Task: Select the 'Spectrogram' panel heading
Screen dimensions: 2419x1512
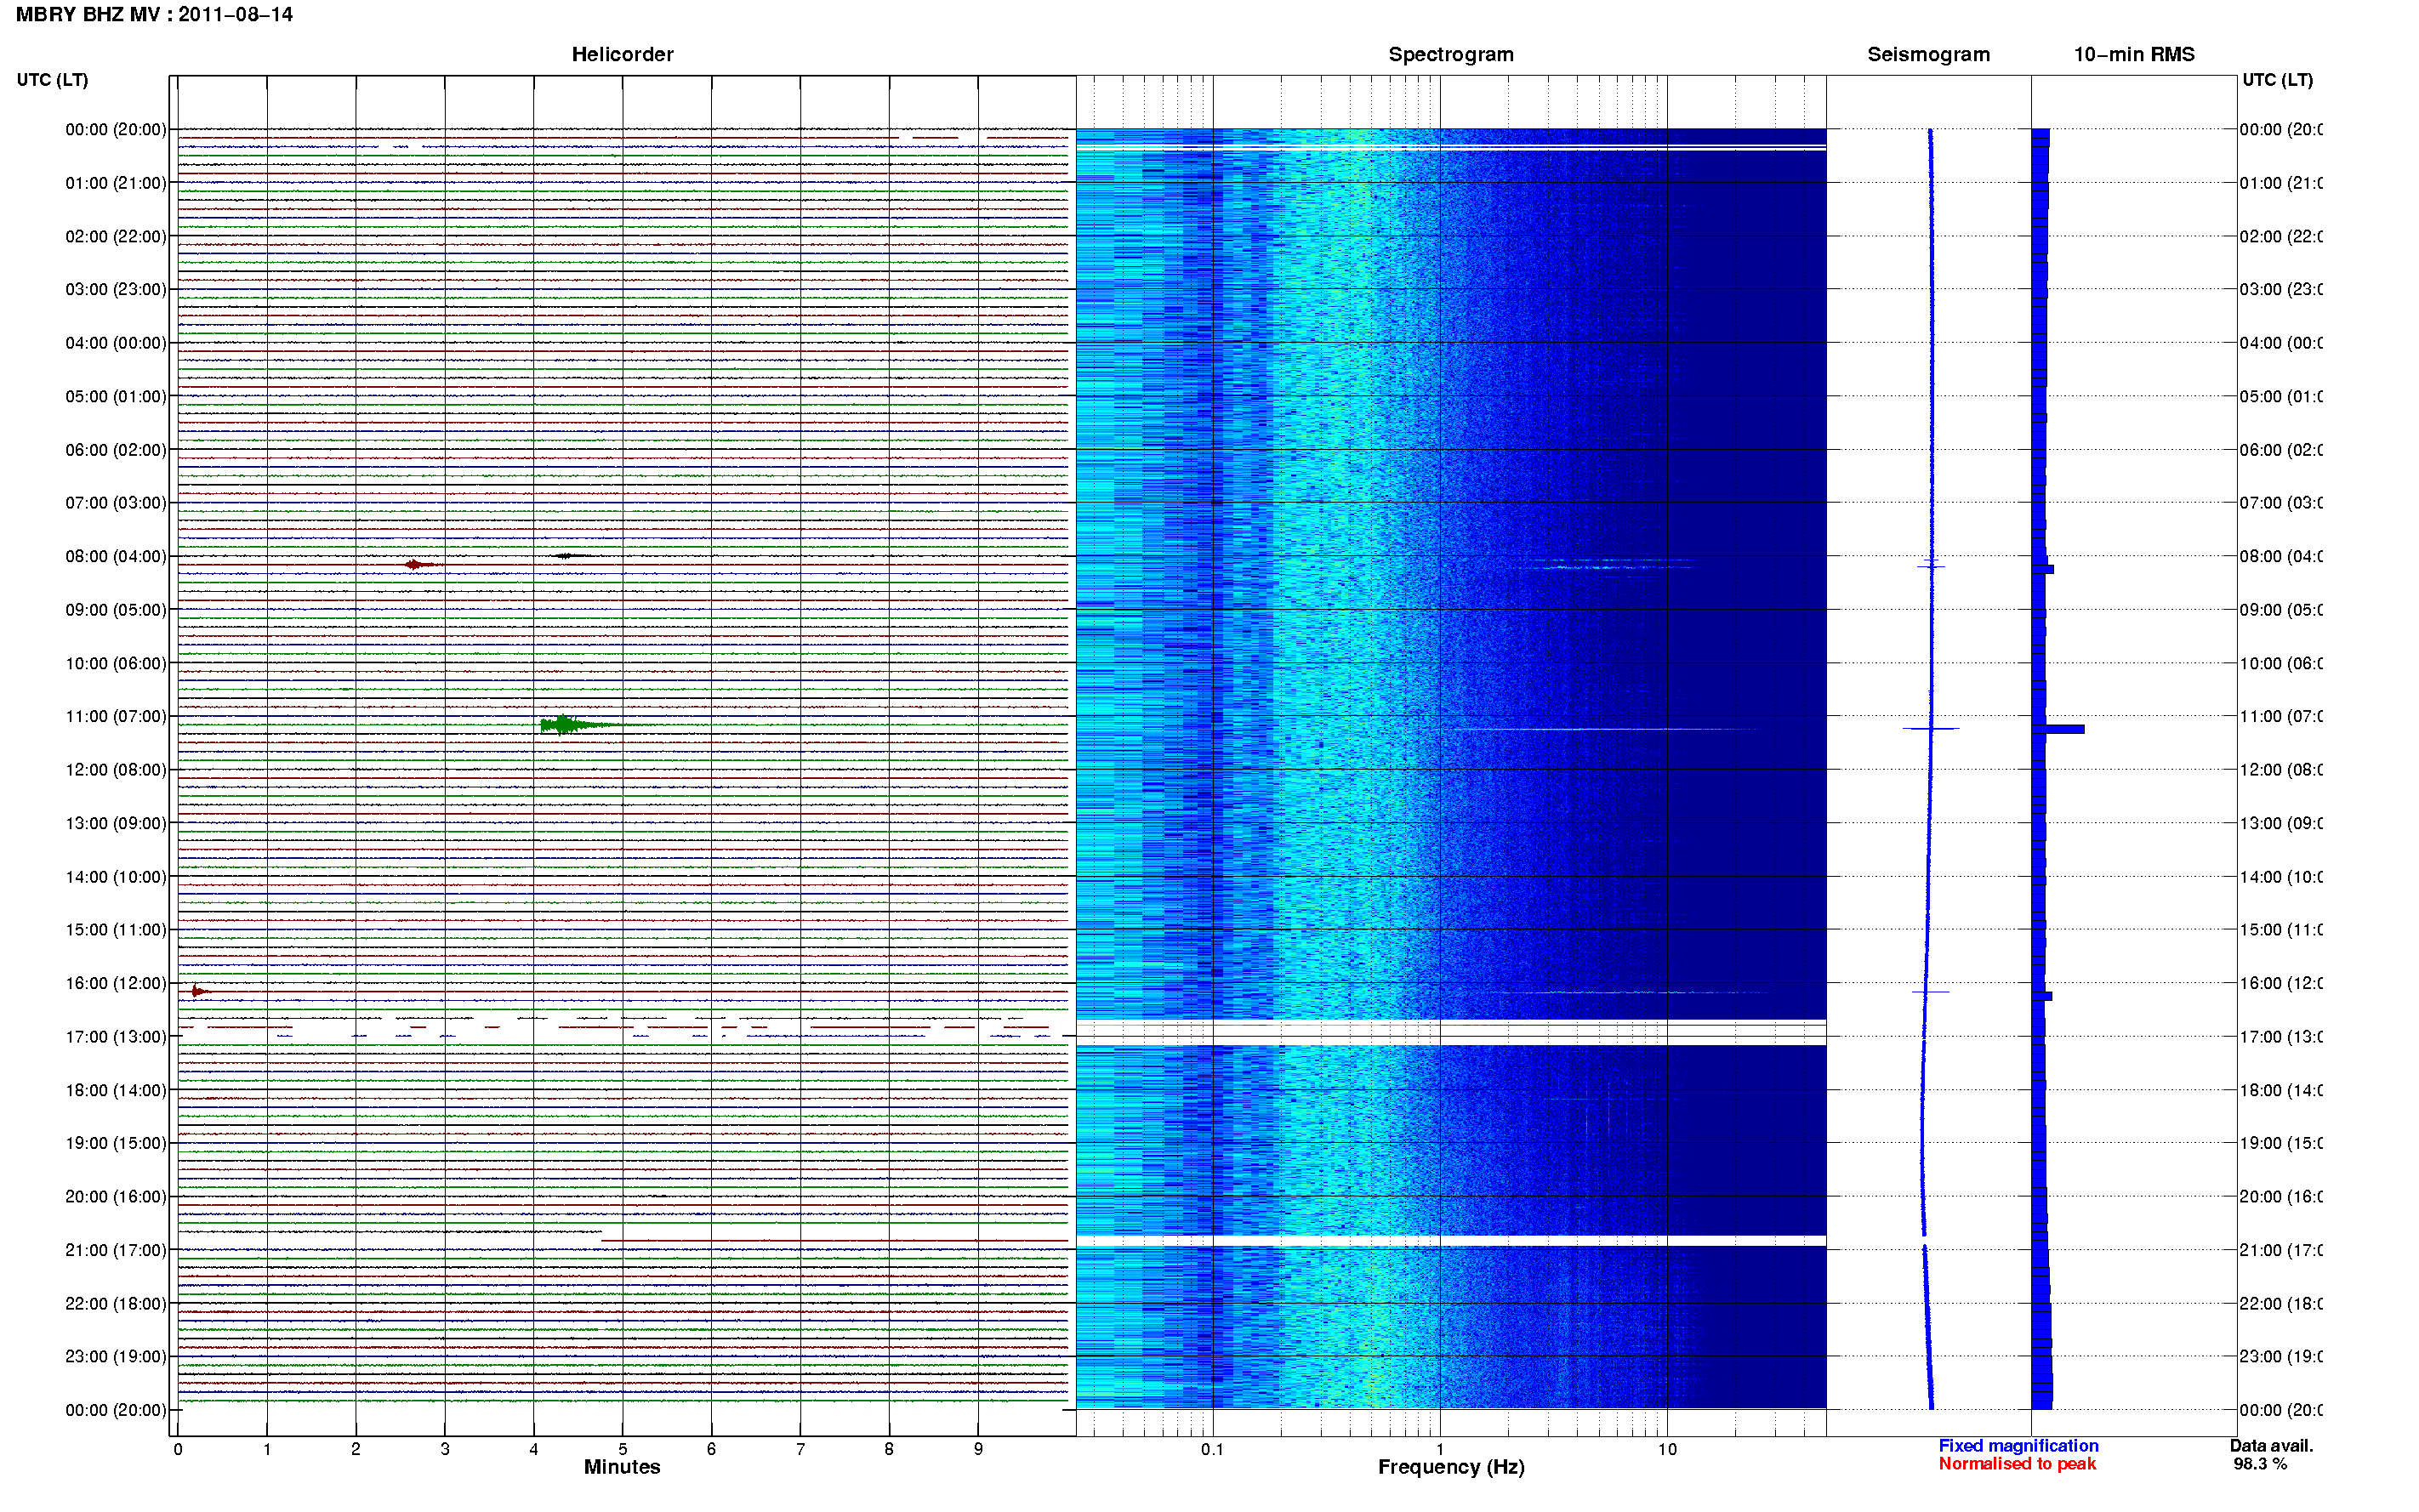Action: pyautogui.click(x=1450, y=54)
